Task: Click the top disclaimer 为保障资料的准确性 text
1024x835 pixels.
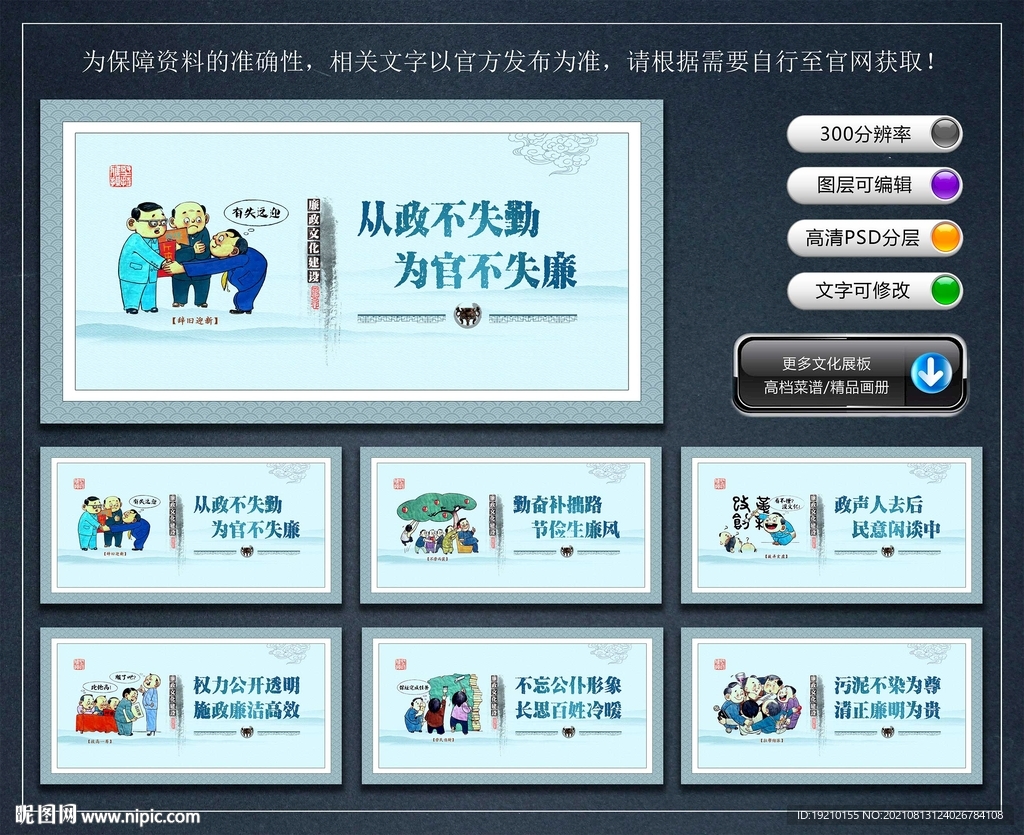Action: pos(511,62)
